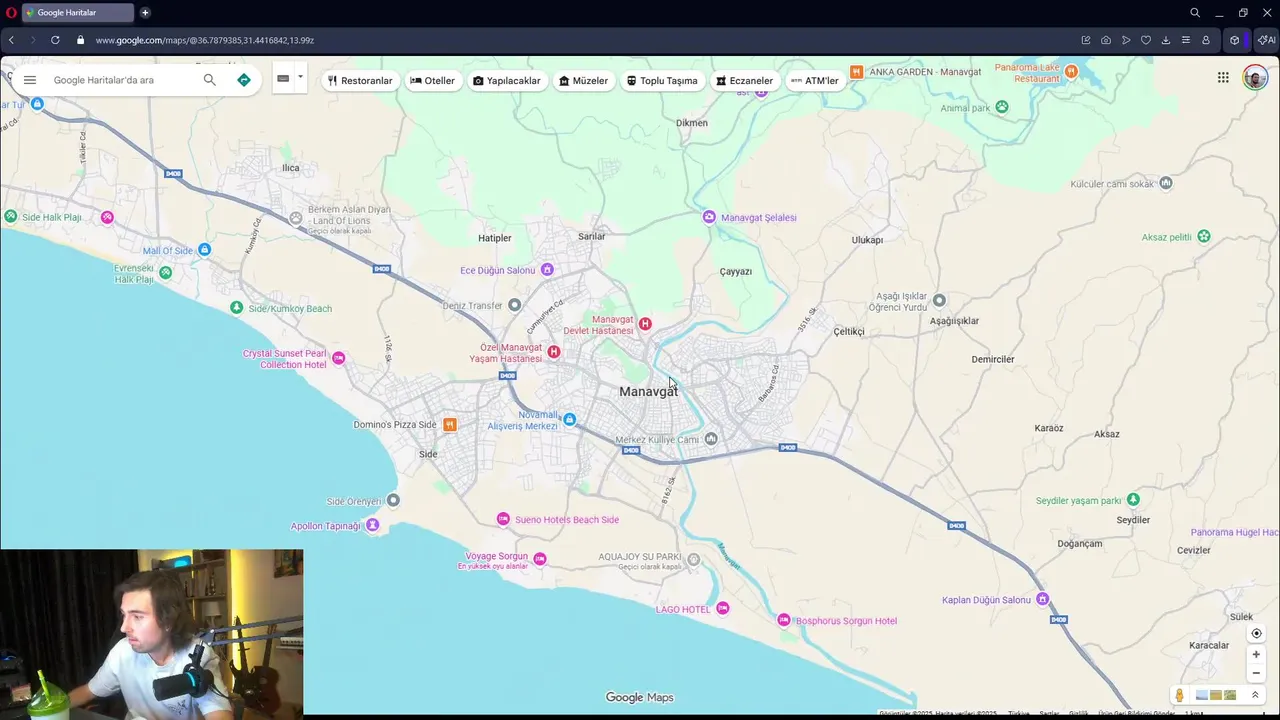The height and width of the screenshot is (720, 1280).
Task: Select the ATM'ler filter chip
Action: pyautogui.click(x=814, y=81)
